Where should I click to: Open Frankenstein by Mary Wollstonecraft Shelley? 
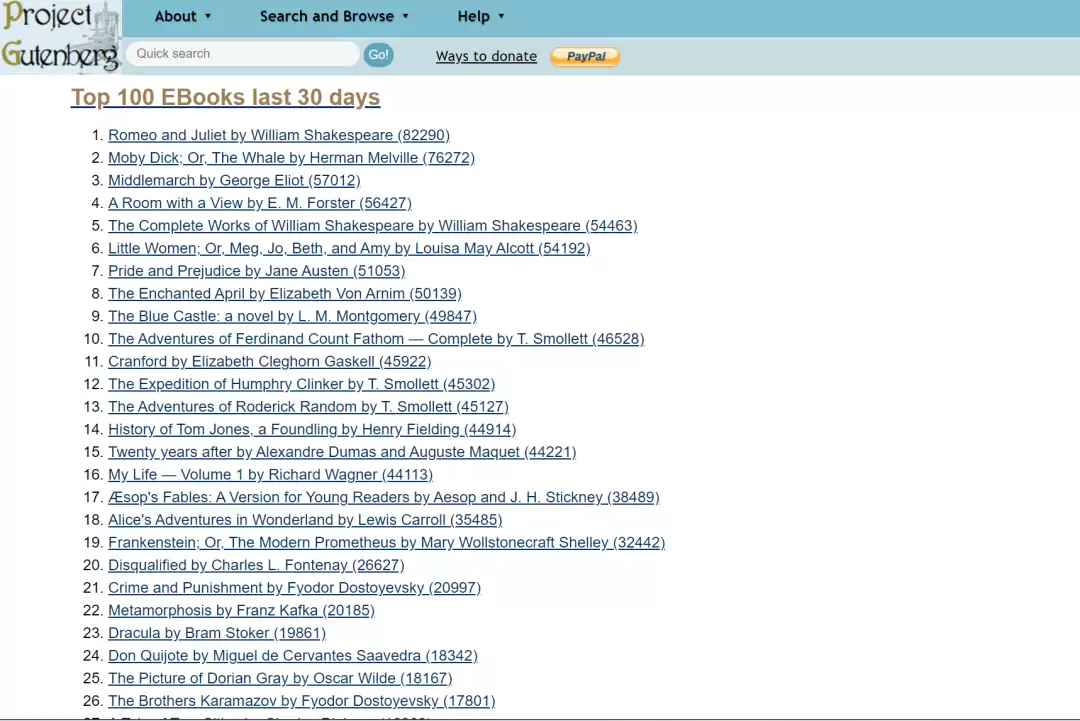(386, 543)
